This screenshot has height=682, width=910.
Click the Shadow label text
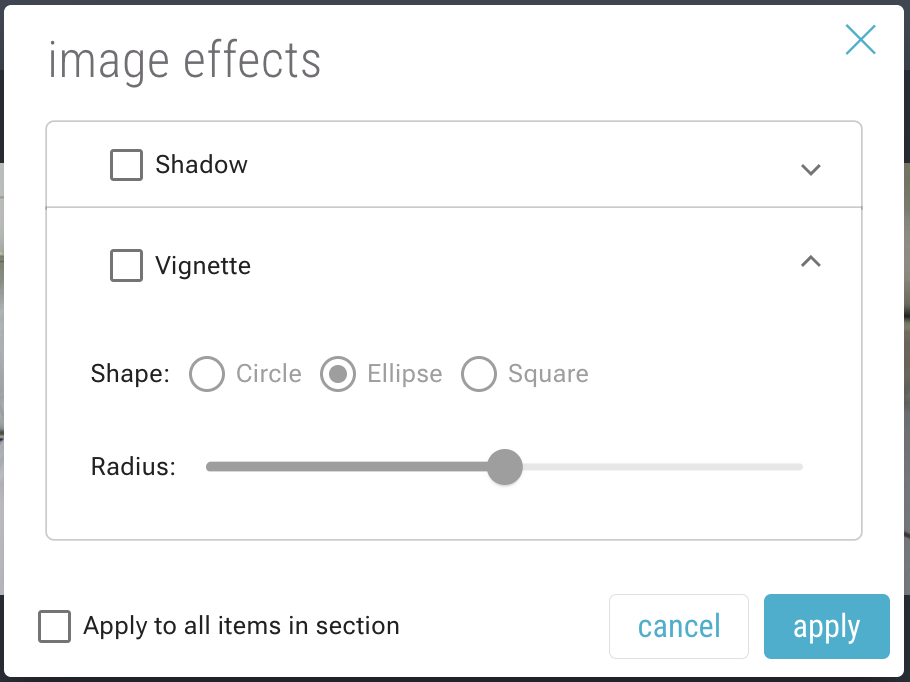click(x=201, y=165)
